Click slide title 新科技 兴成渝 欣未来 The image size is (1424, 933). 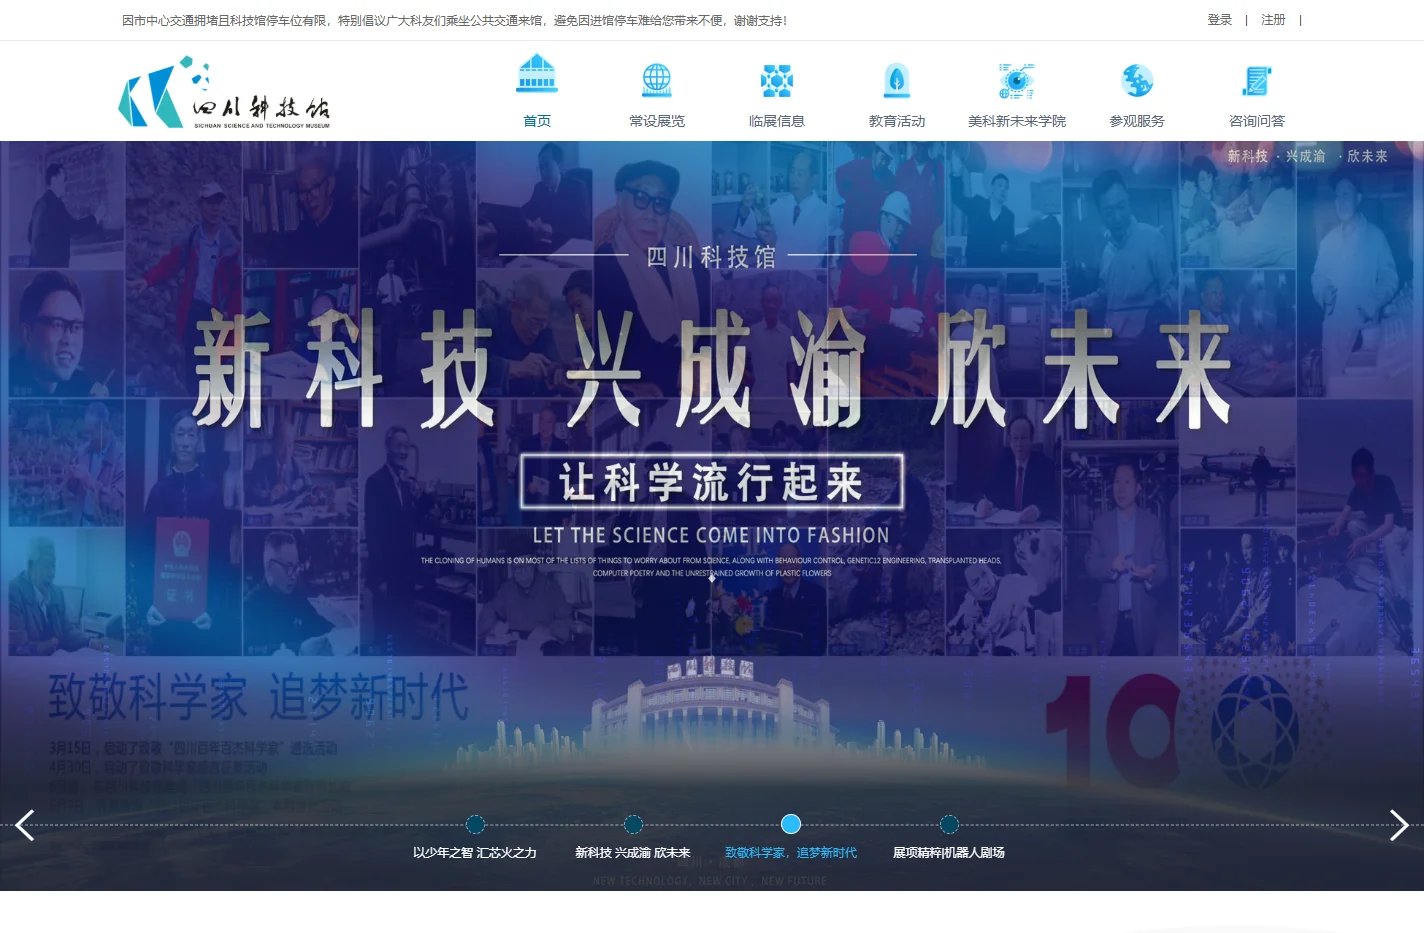633,853
